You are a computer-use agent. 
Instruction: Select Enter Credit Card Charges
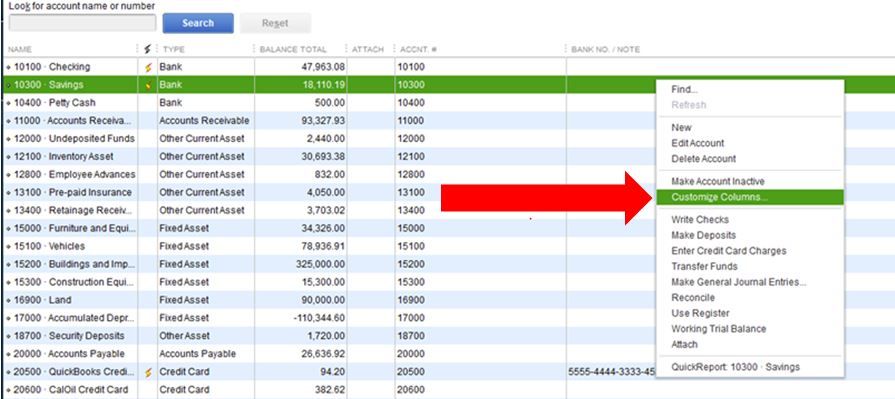point(728,251)
